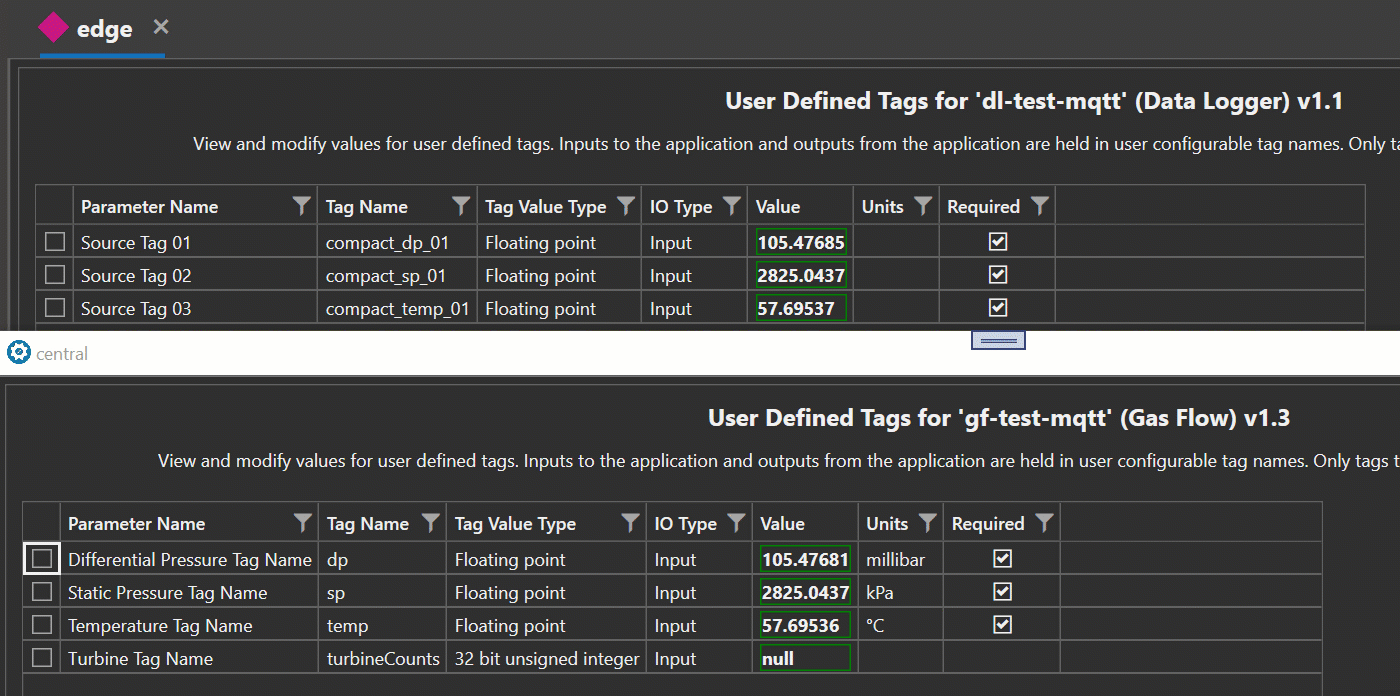Edit the null turbineCounts value field
The height and width of the screenshot is (696, 1400).
805,658
